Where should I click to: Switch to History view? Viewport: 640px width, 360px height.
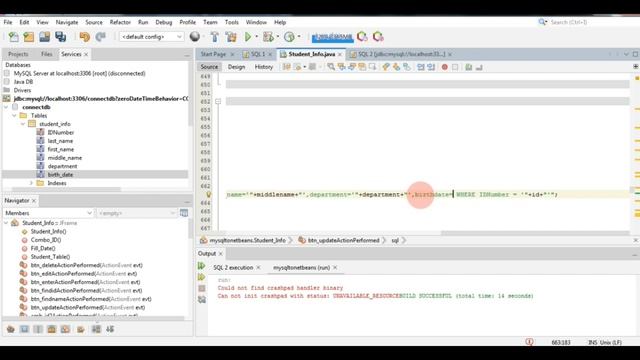coord(264,67)
